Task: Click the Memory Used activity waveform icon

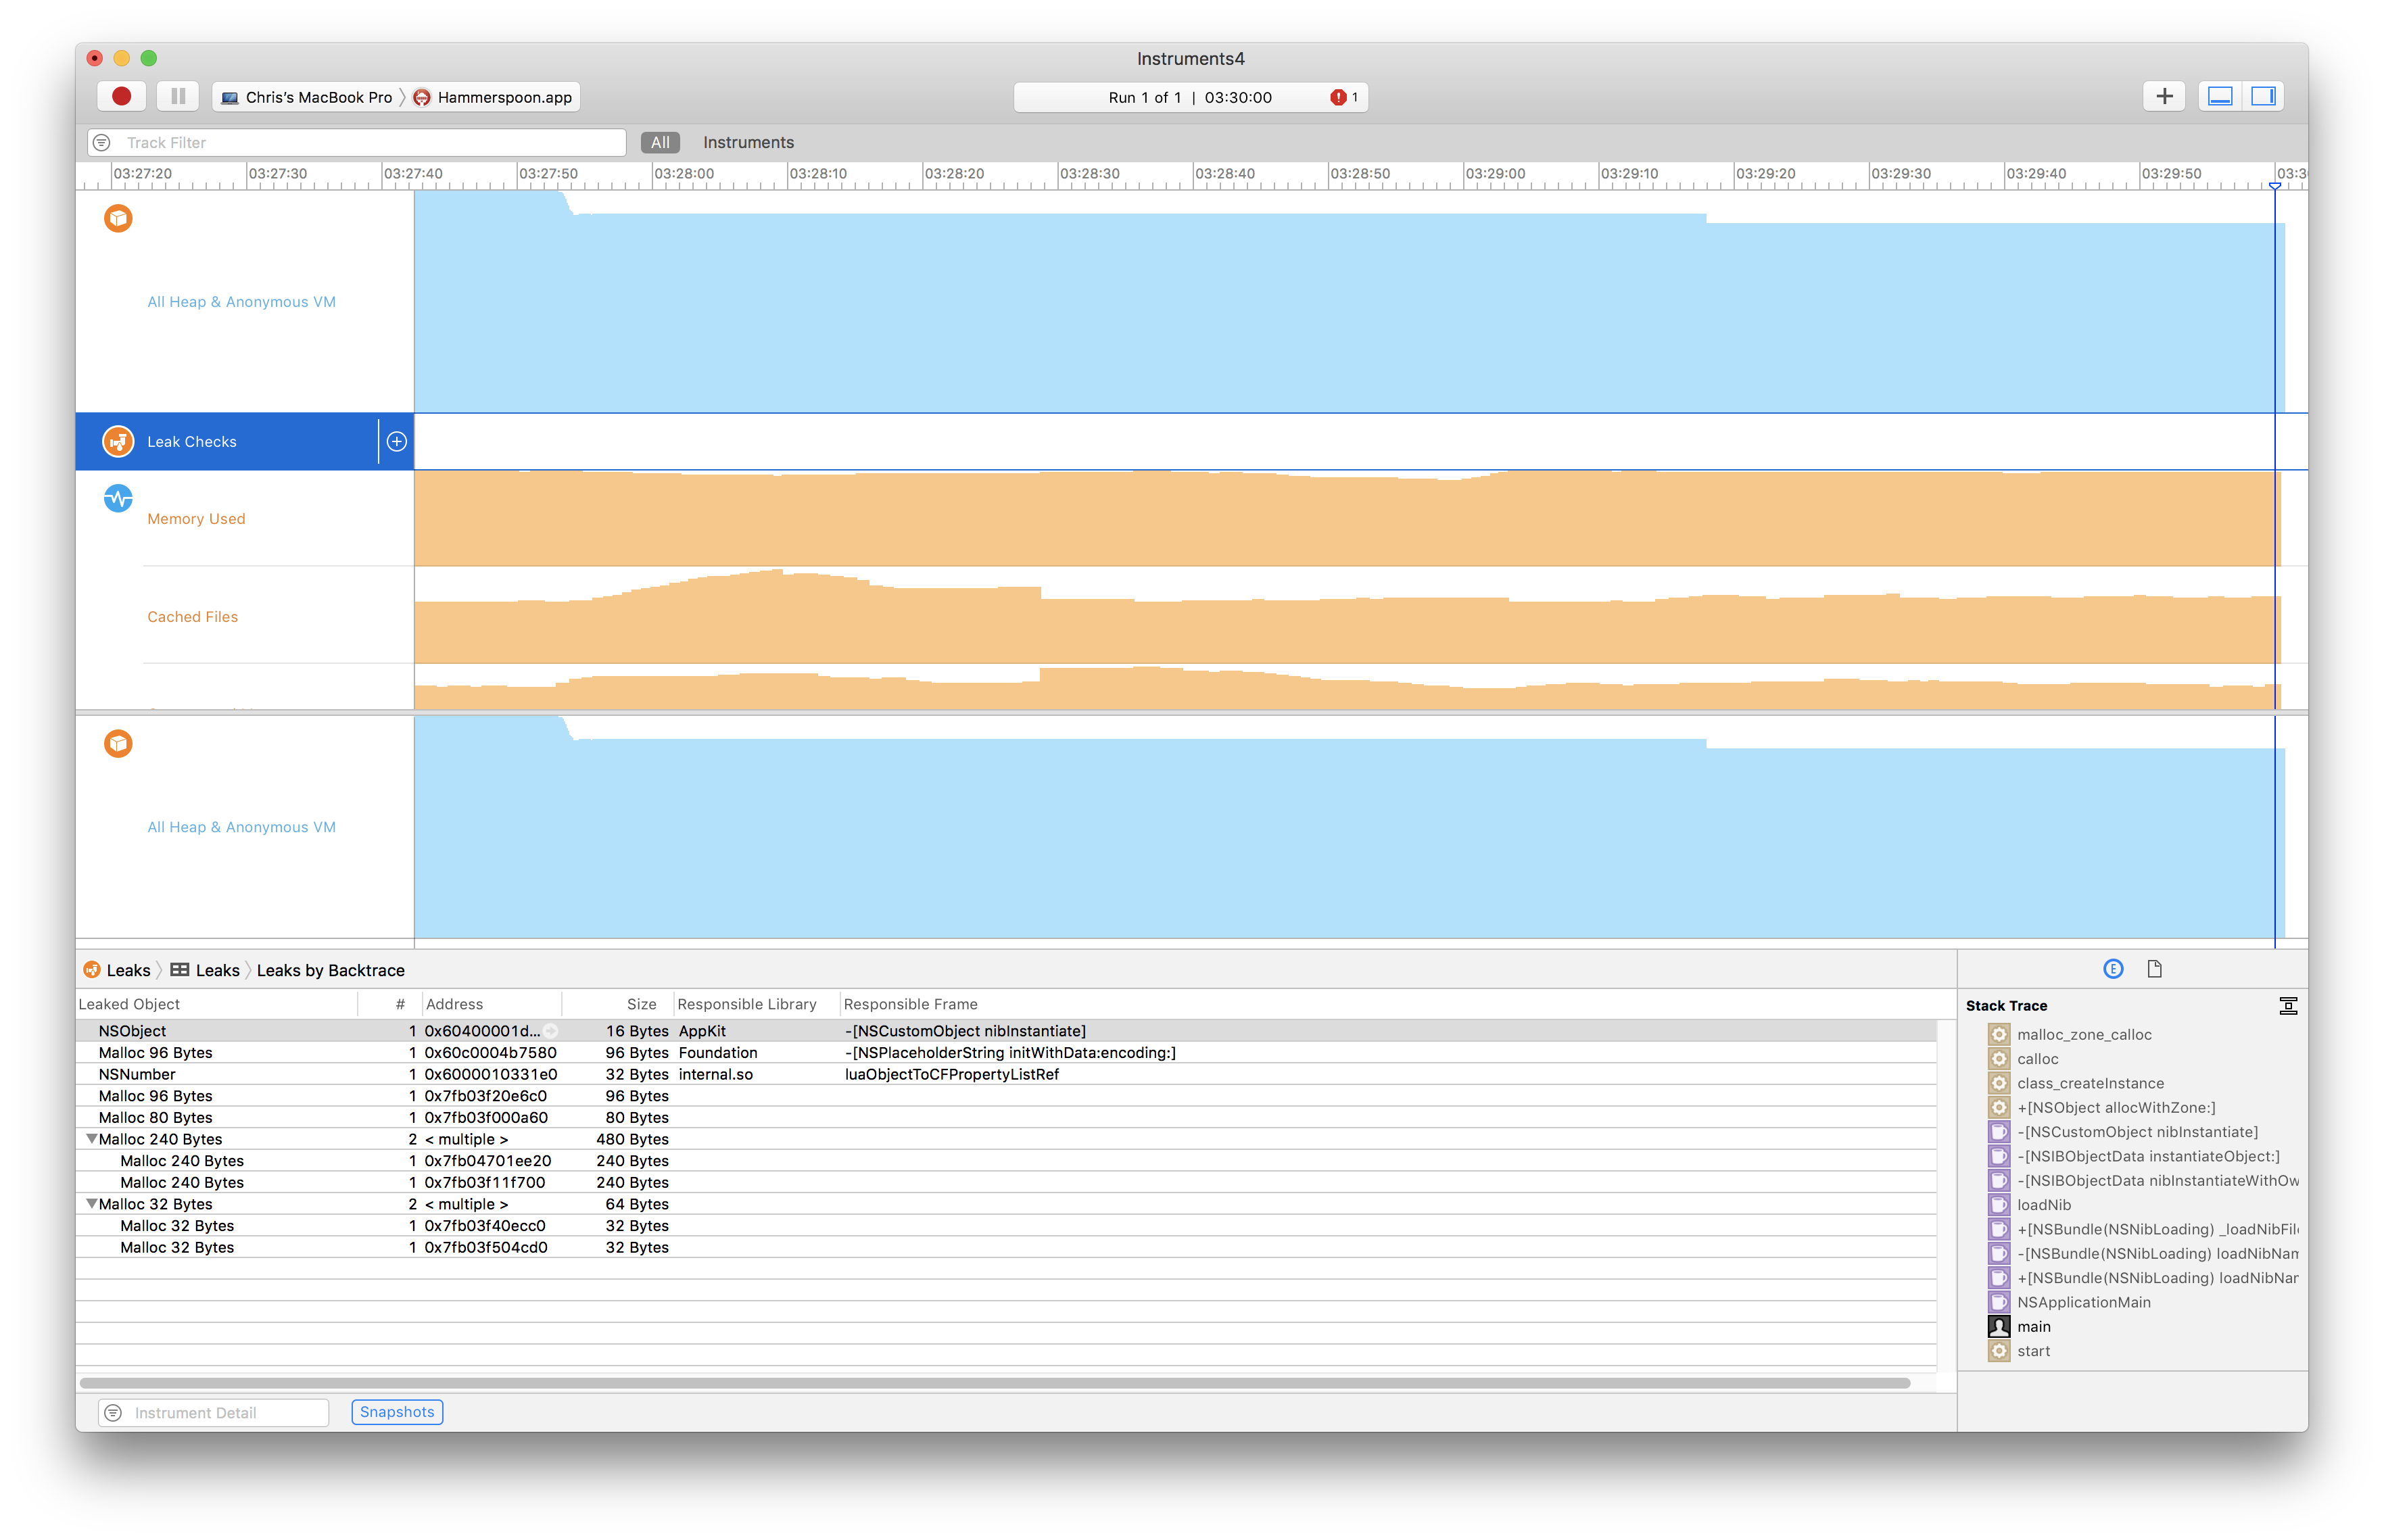Action: [x=118, y=498]
